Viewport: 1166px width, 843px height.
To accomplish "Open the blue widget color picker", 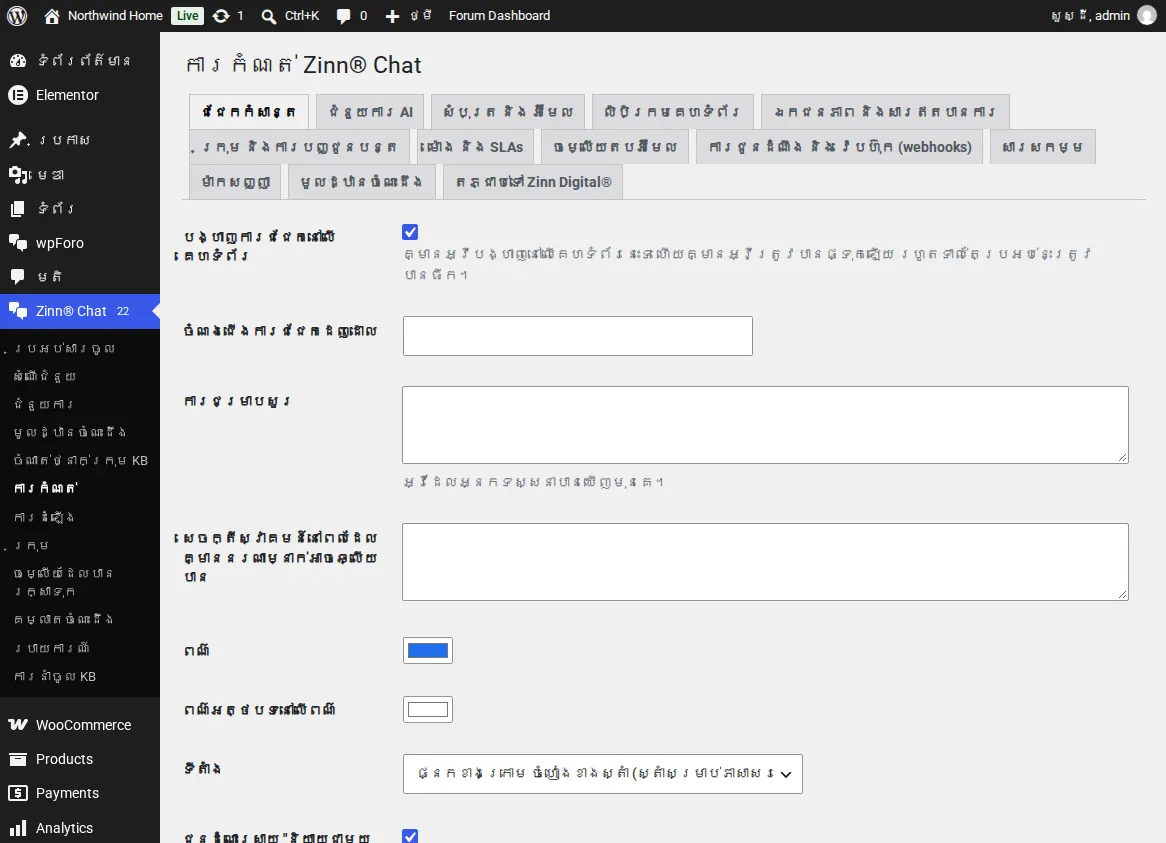I will [x=428, y=650].
